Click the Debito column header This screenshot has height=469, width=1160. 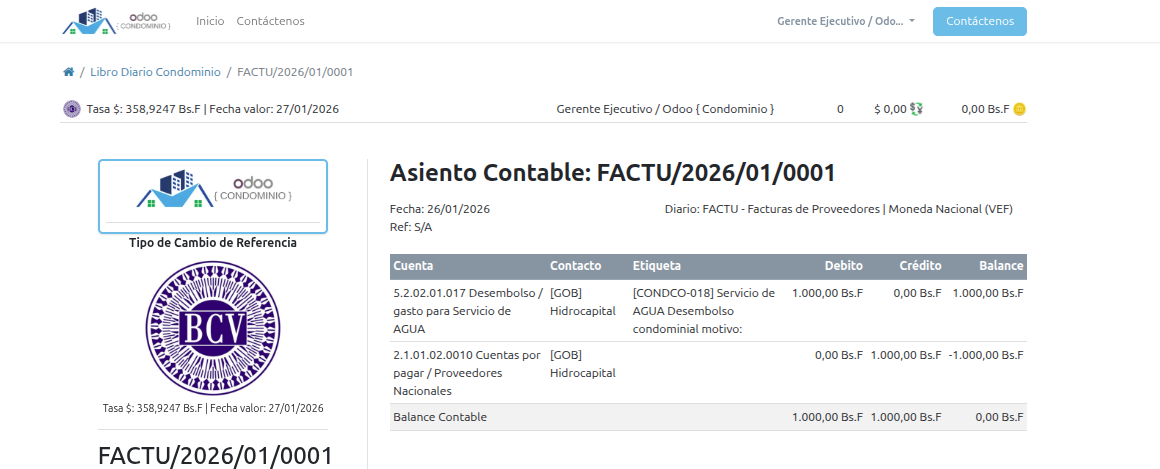click(843, 266)
